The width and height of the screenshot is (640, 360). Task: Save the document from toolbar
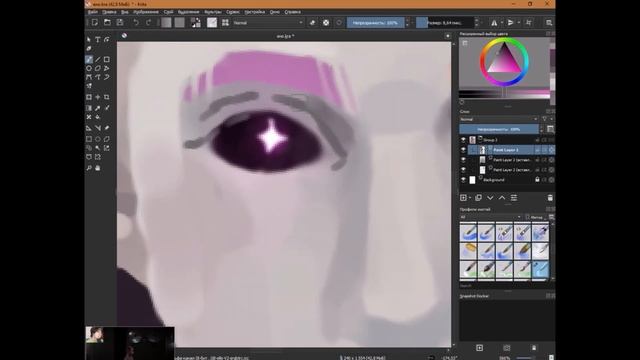pyautogui.click(x=120, y=22)
